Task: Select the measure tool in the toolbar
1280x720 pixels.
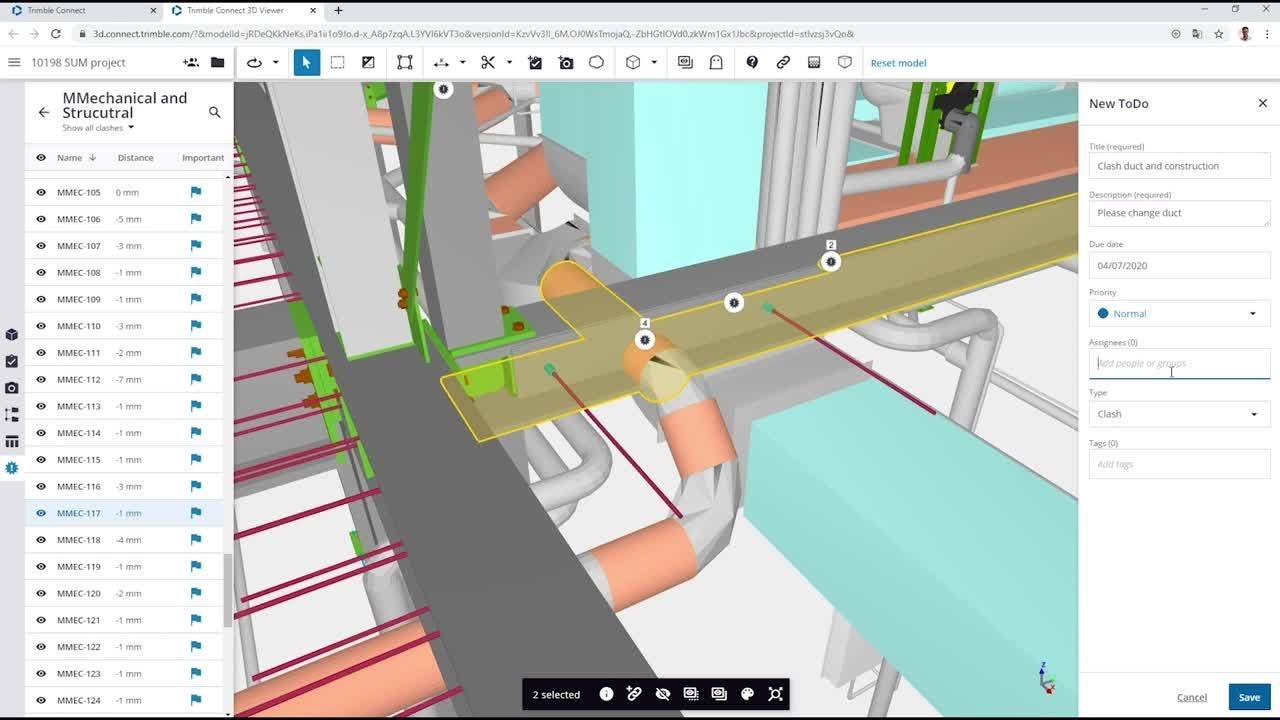Action: (x=443, y=62)
